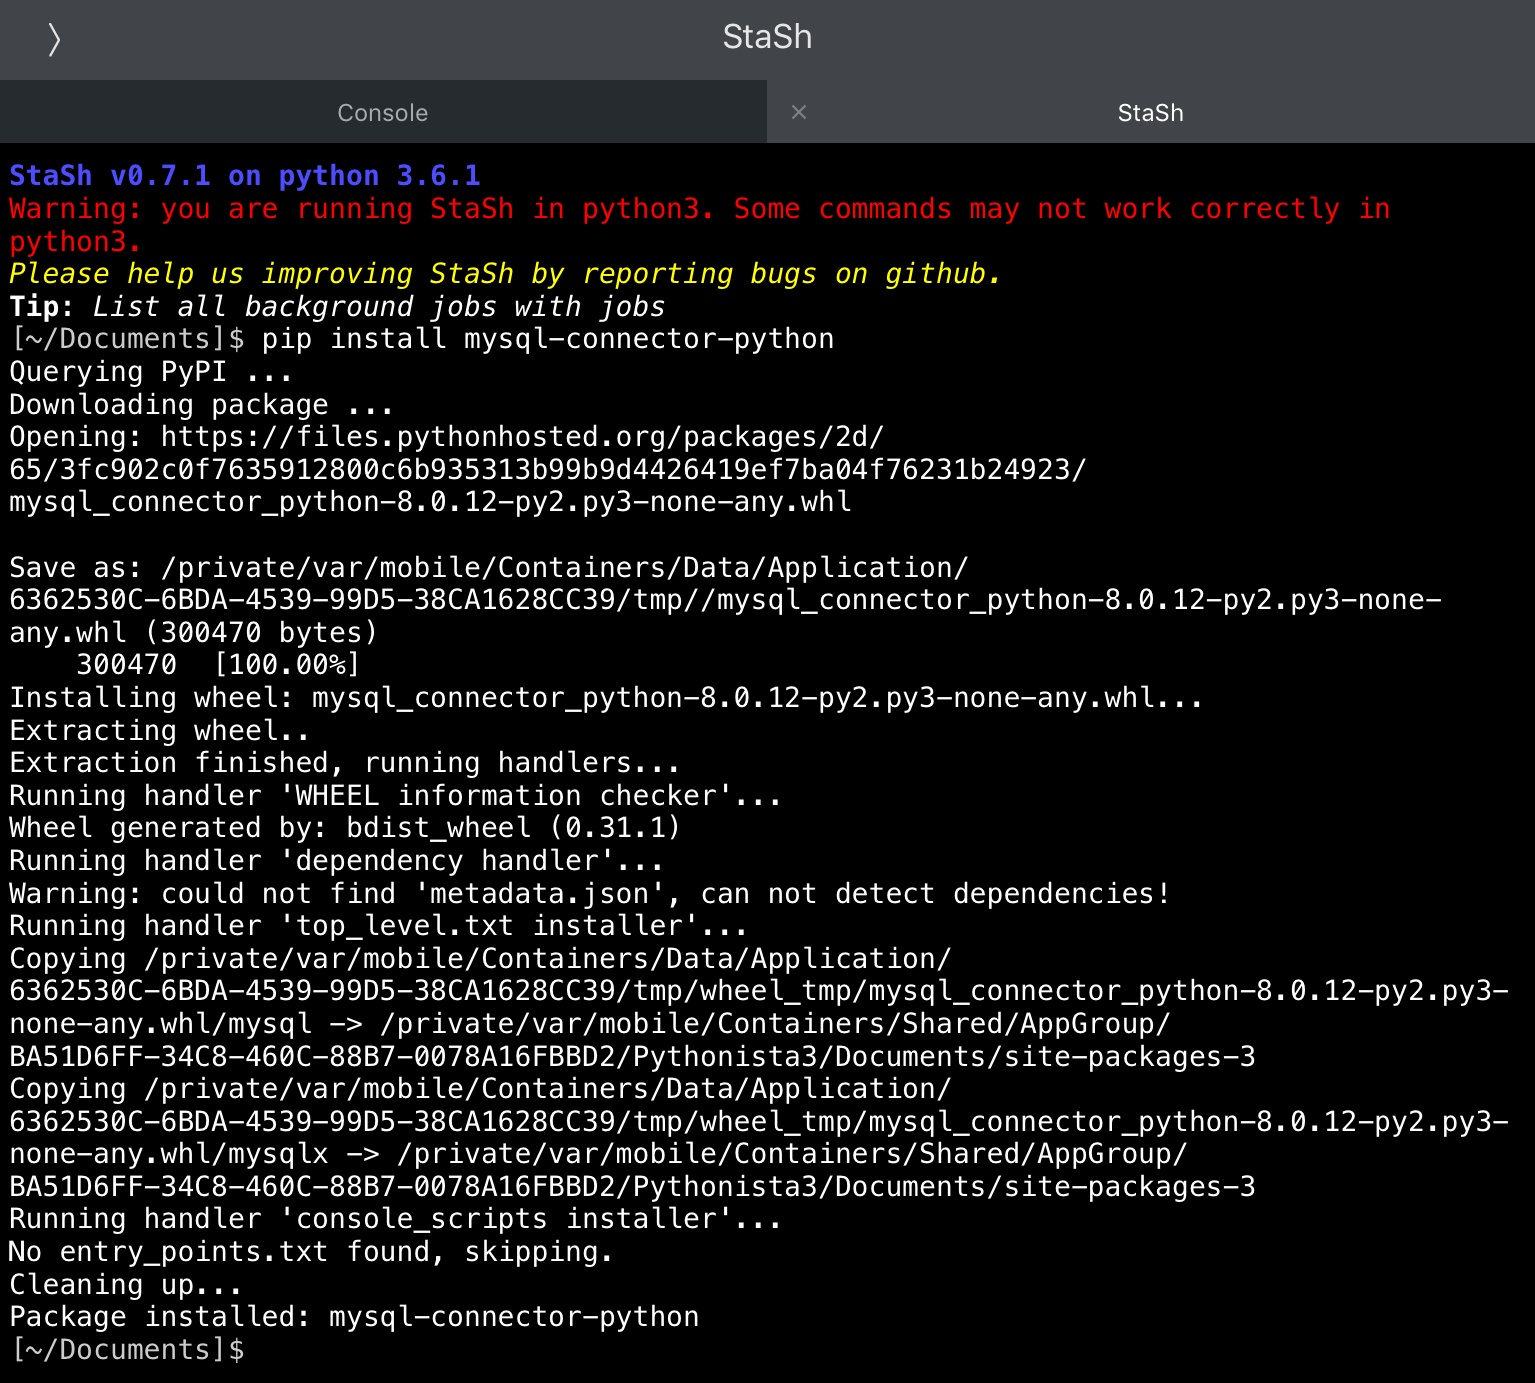The width and height of the screenshot is (1535, 1383).
Task: Close the StaSh tab
Action: point(798,112)
